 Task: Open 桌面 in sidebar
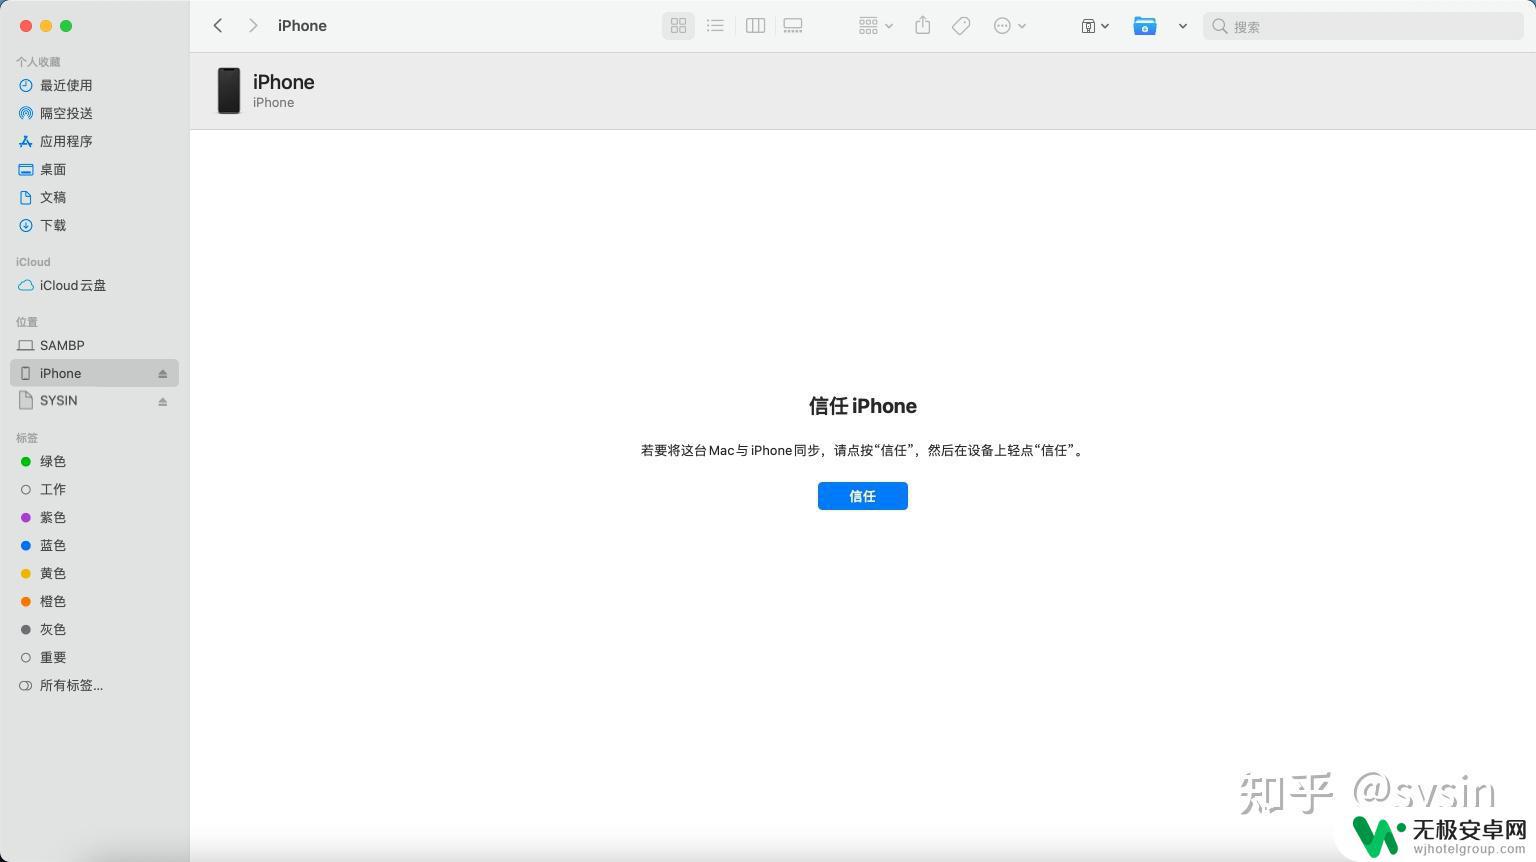94,170
